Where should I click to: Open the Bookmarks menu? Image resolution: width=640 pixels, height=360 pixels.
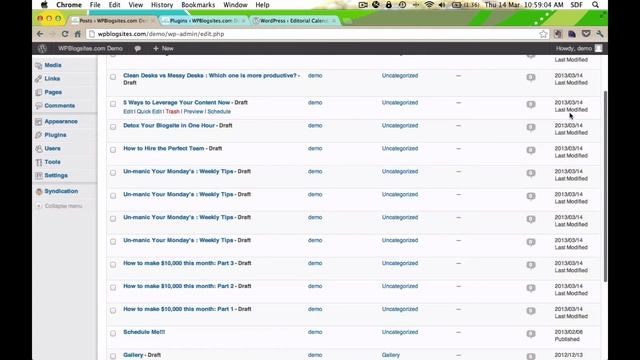(198, 5)
